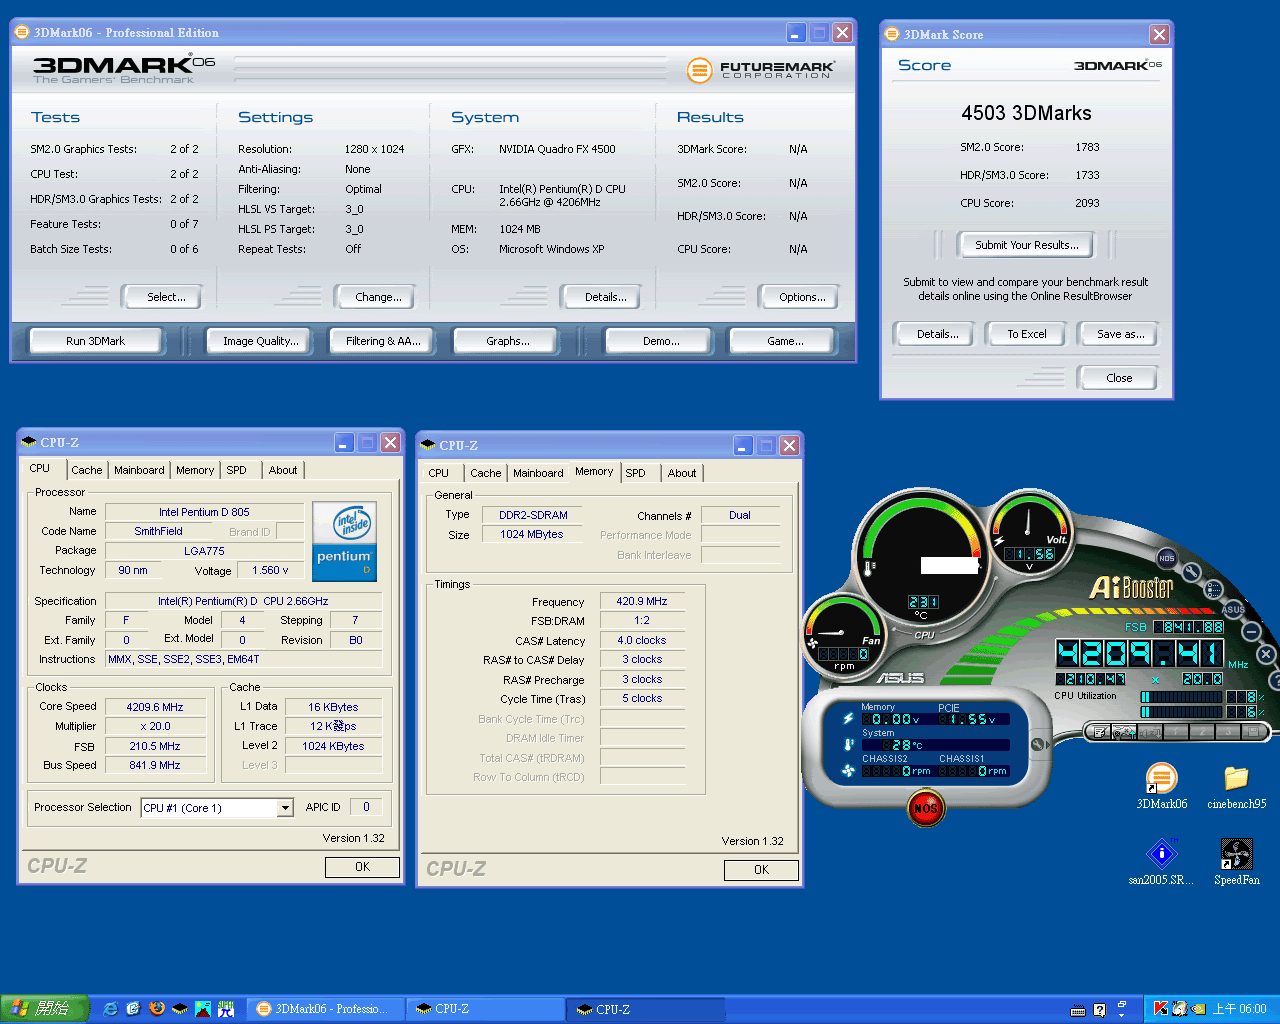Open the cinebench95 folder on desktop
The height and width of the screenshot is (1024, 1280).
tap(1236, 786)
